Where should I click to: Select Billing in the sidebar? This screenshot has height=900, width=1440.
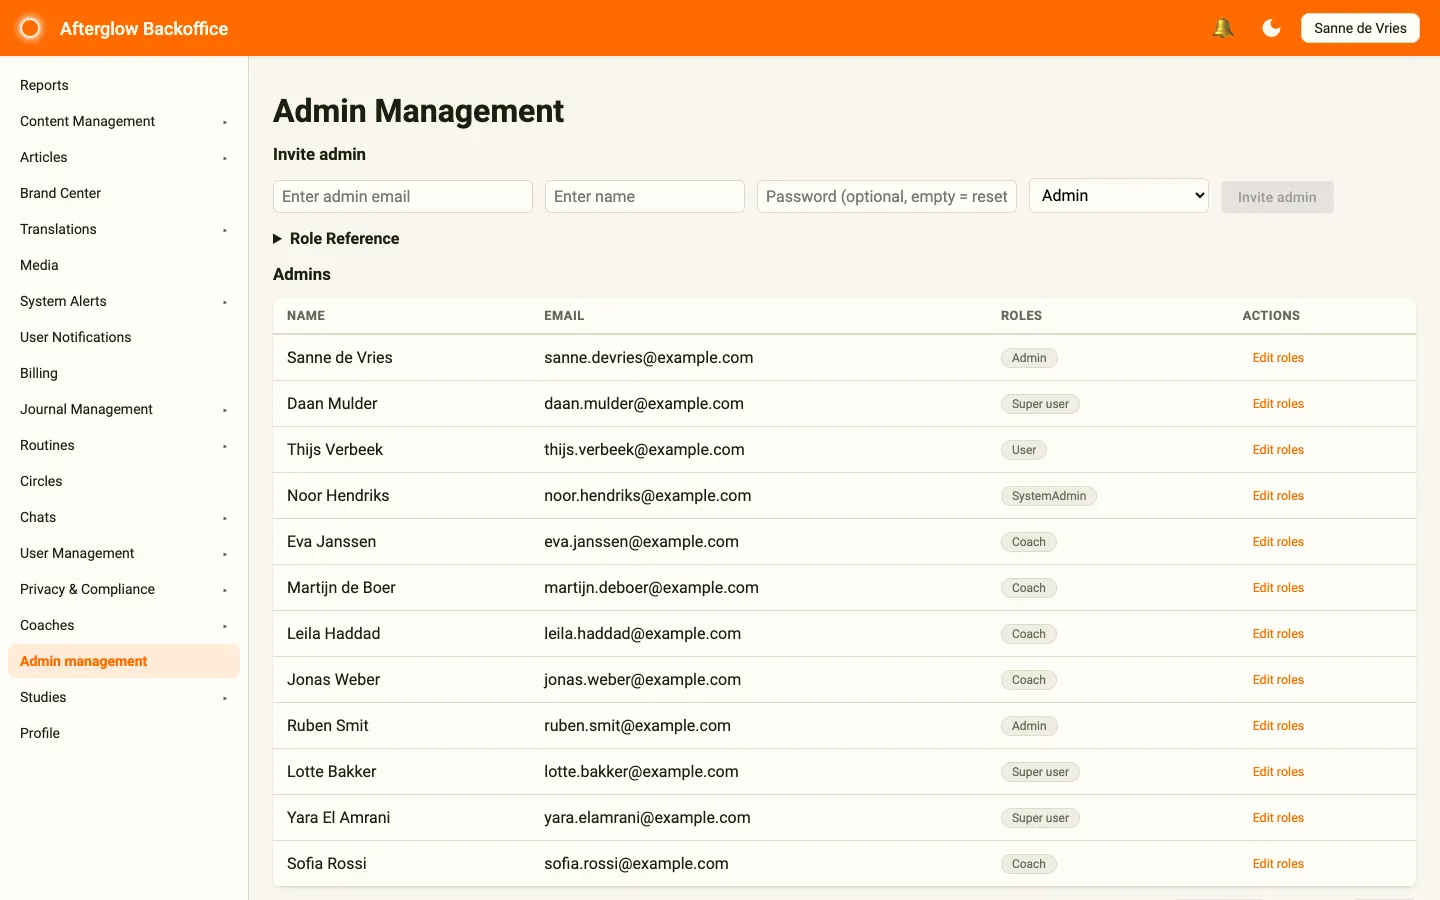[124, 373]
